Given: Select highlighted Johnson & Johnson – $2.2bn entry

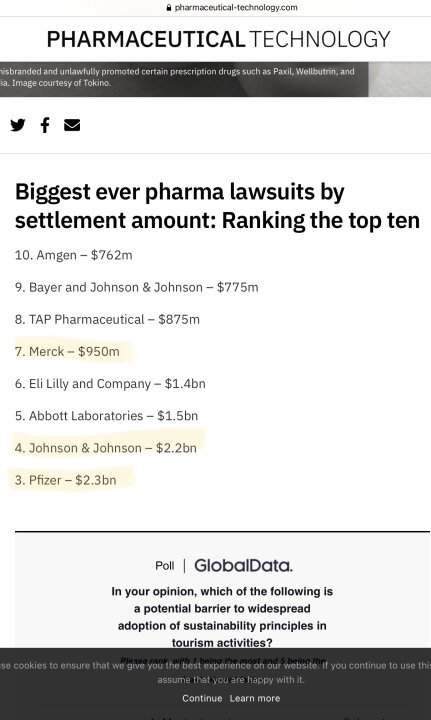Looking at the screenshot, I should [106, 448].
